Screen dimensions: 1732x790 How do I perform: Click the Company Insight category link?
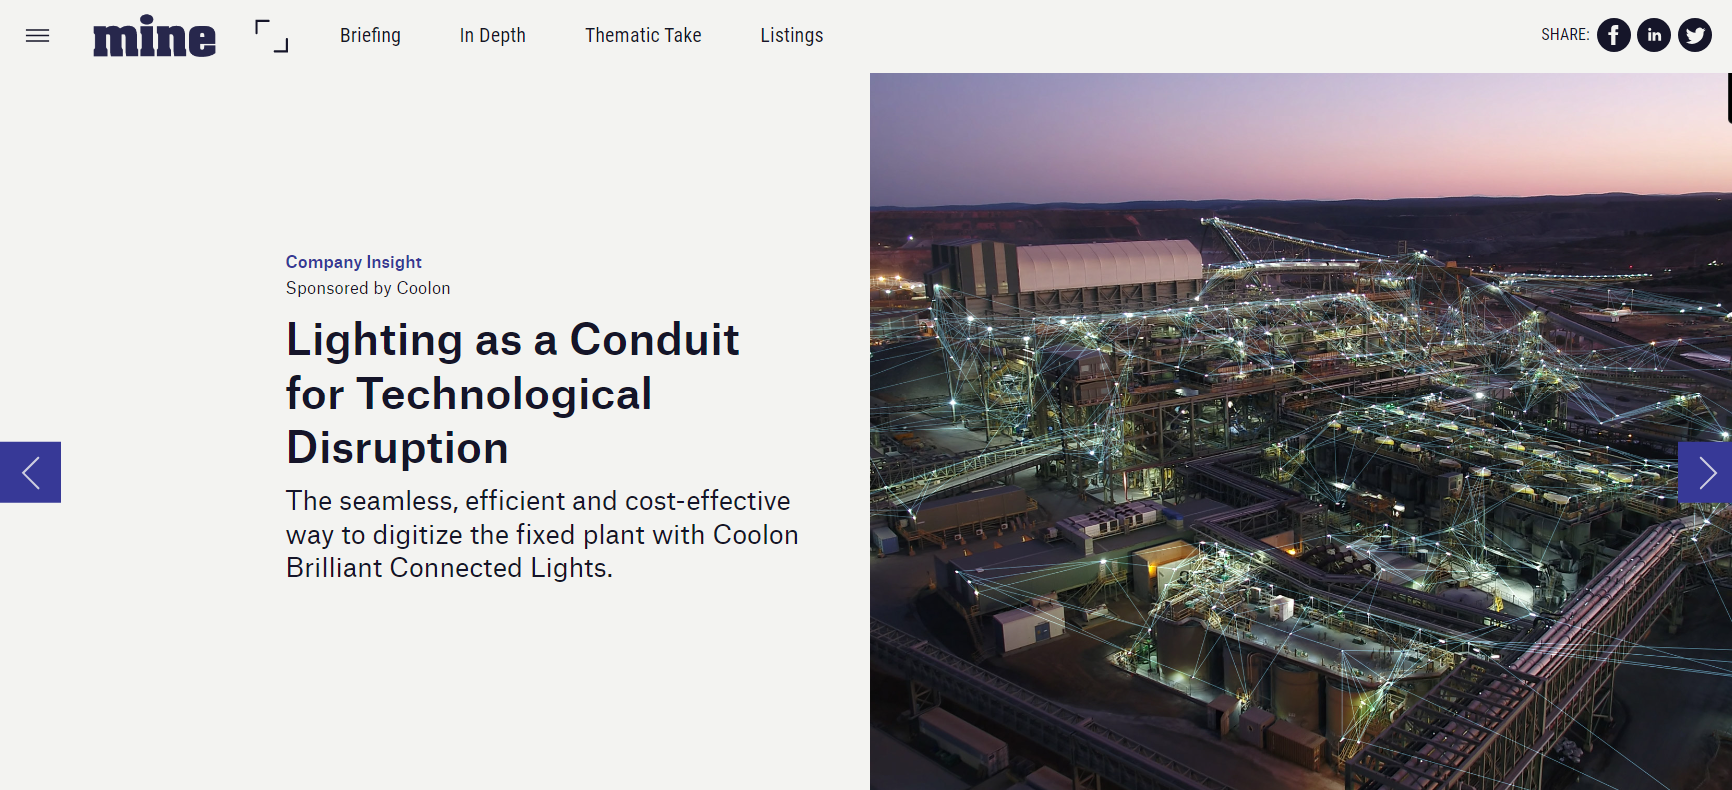click(353, 262)
